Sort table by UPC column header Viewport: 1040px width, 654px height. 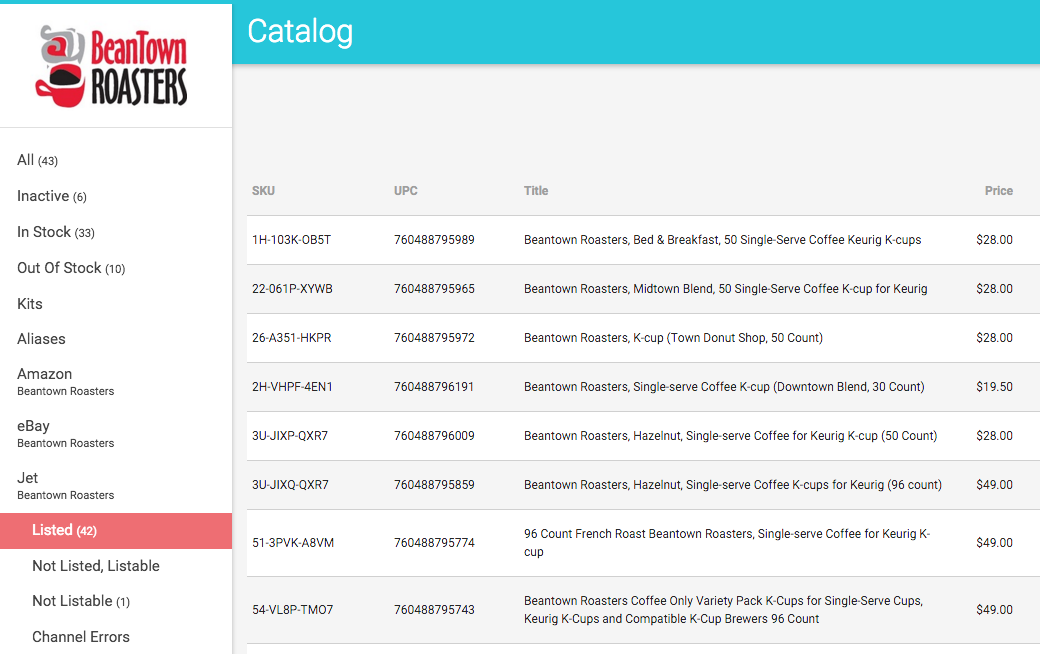pos(406,191)
